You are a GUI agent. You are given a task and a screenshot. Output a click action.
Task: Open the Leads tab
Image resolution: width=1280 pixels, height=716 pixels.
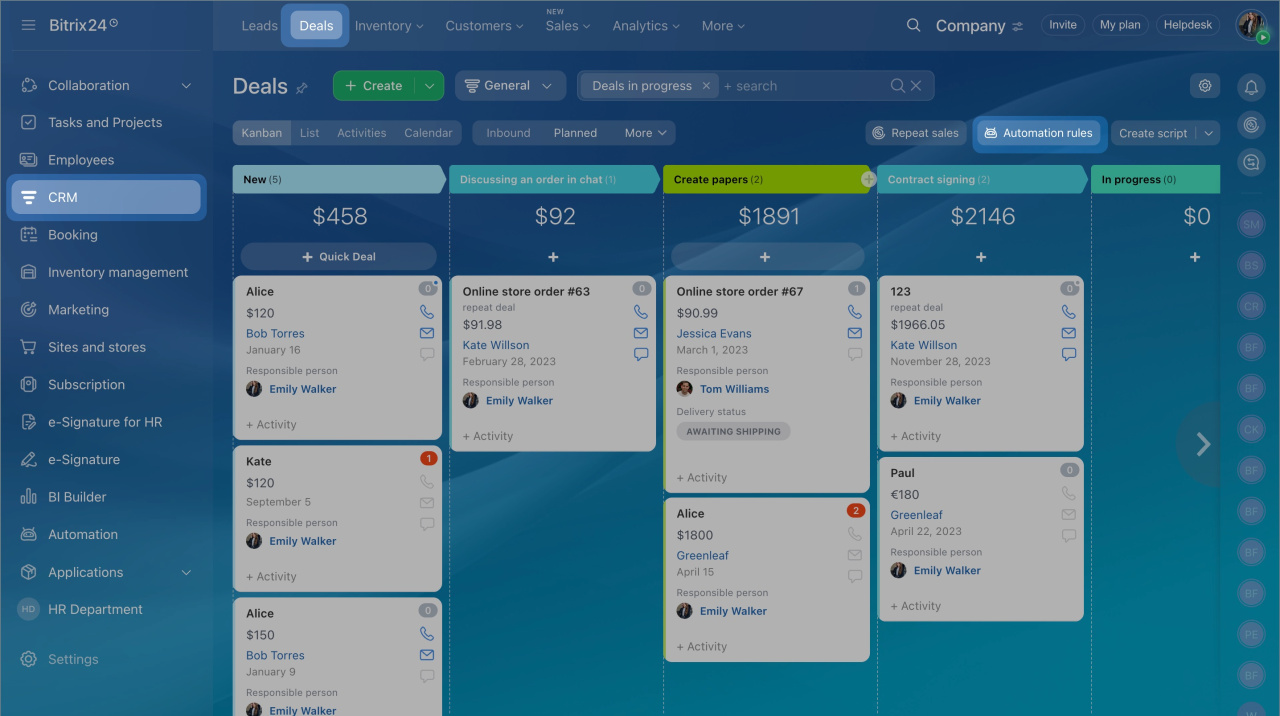(x=259, y=26)
